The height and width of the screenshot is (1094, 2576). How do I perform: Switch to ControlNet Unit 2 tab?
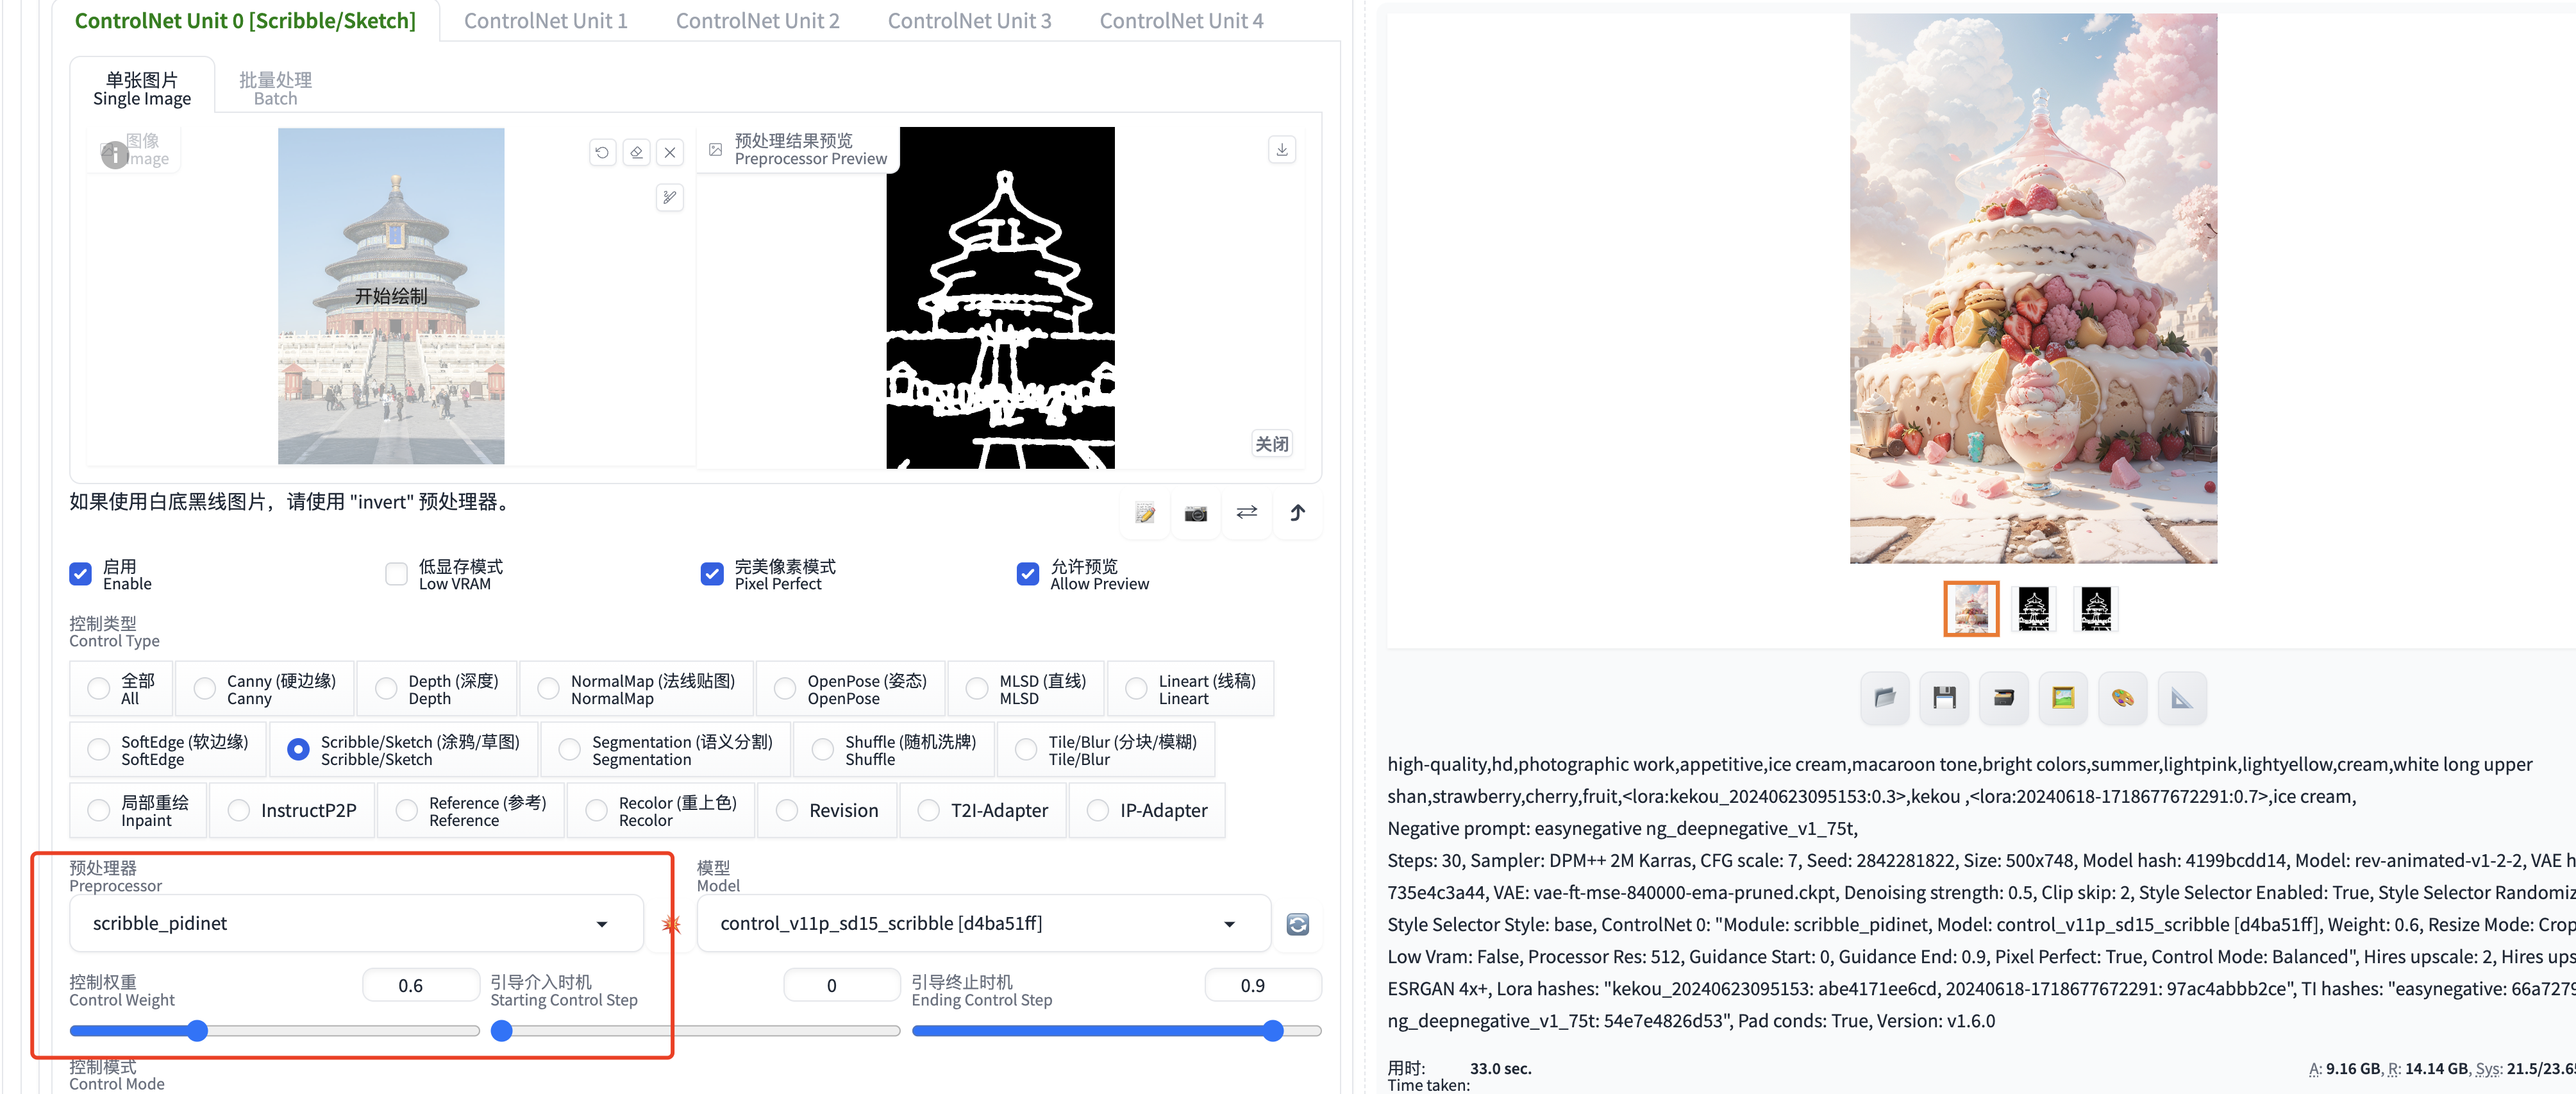757,21
